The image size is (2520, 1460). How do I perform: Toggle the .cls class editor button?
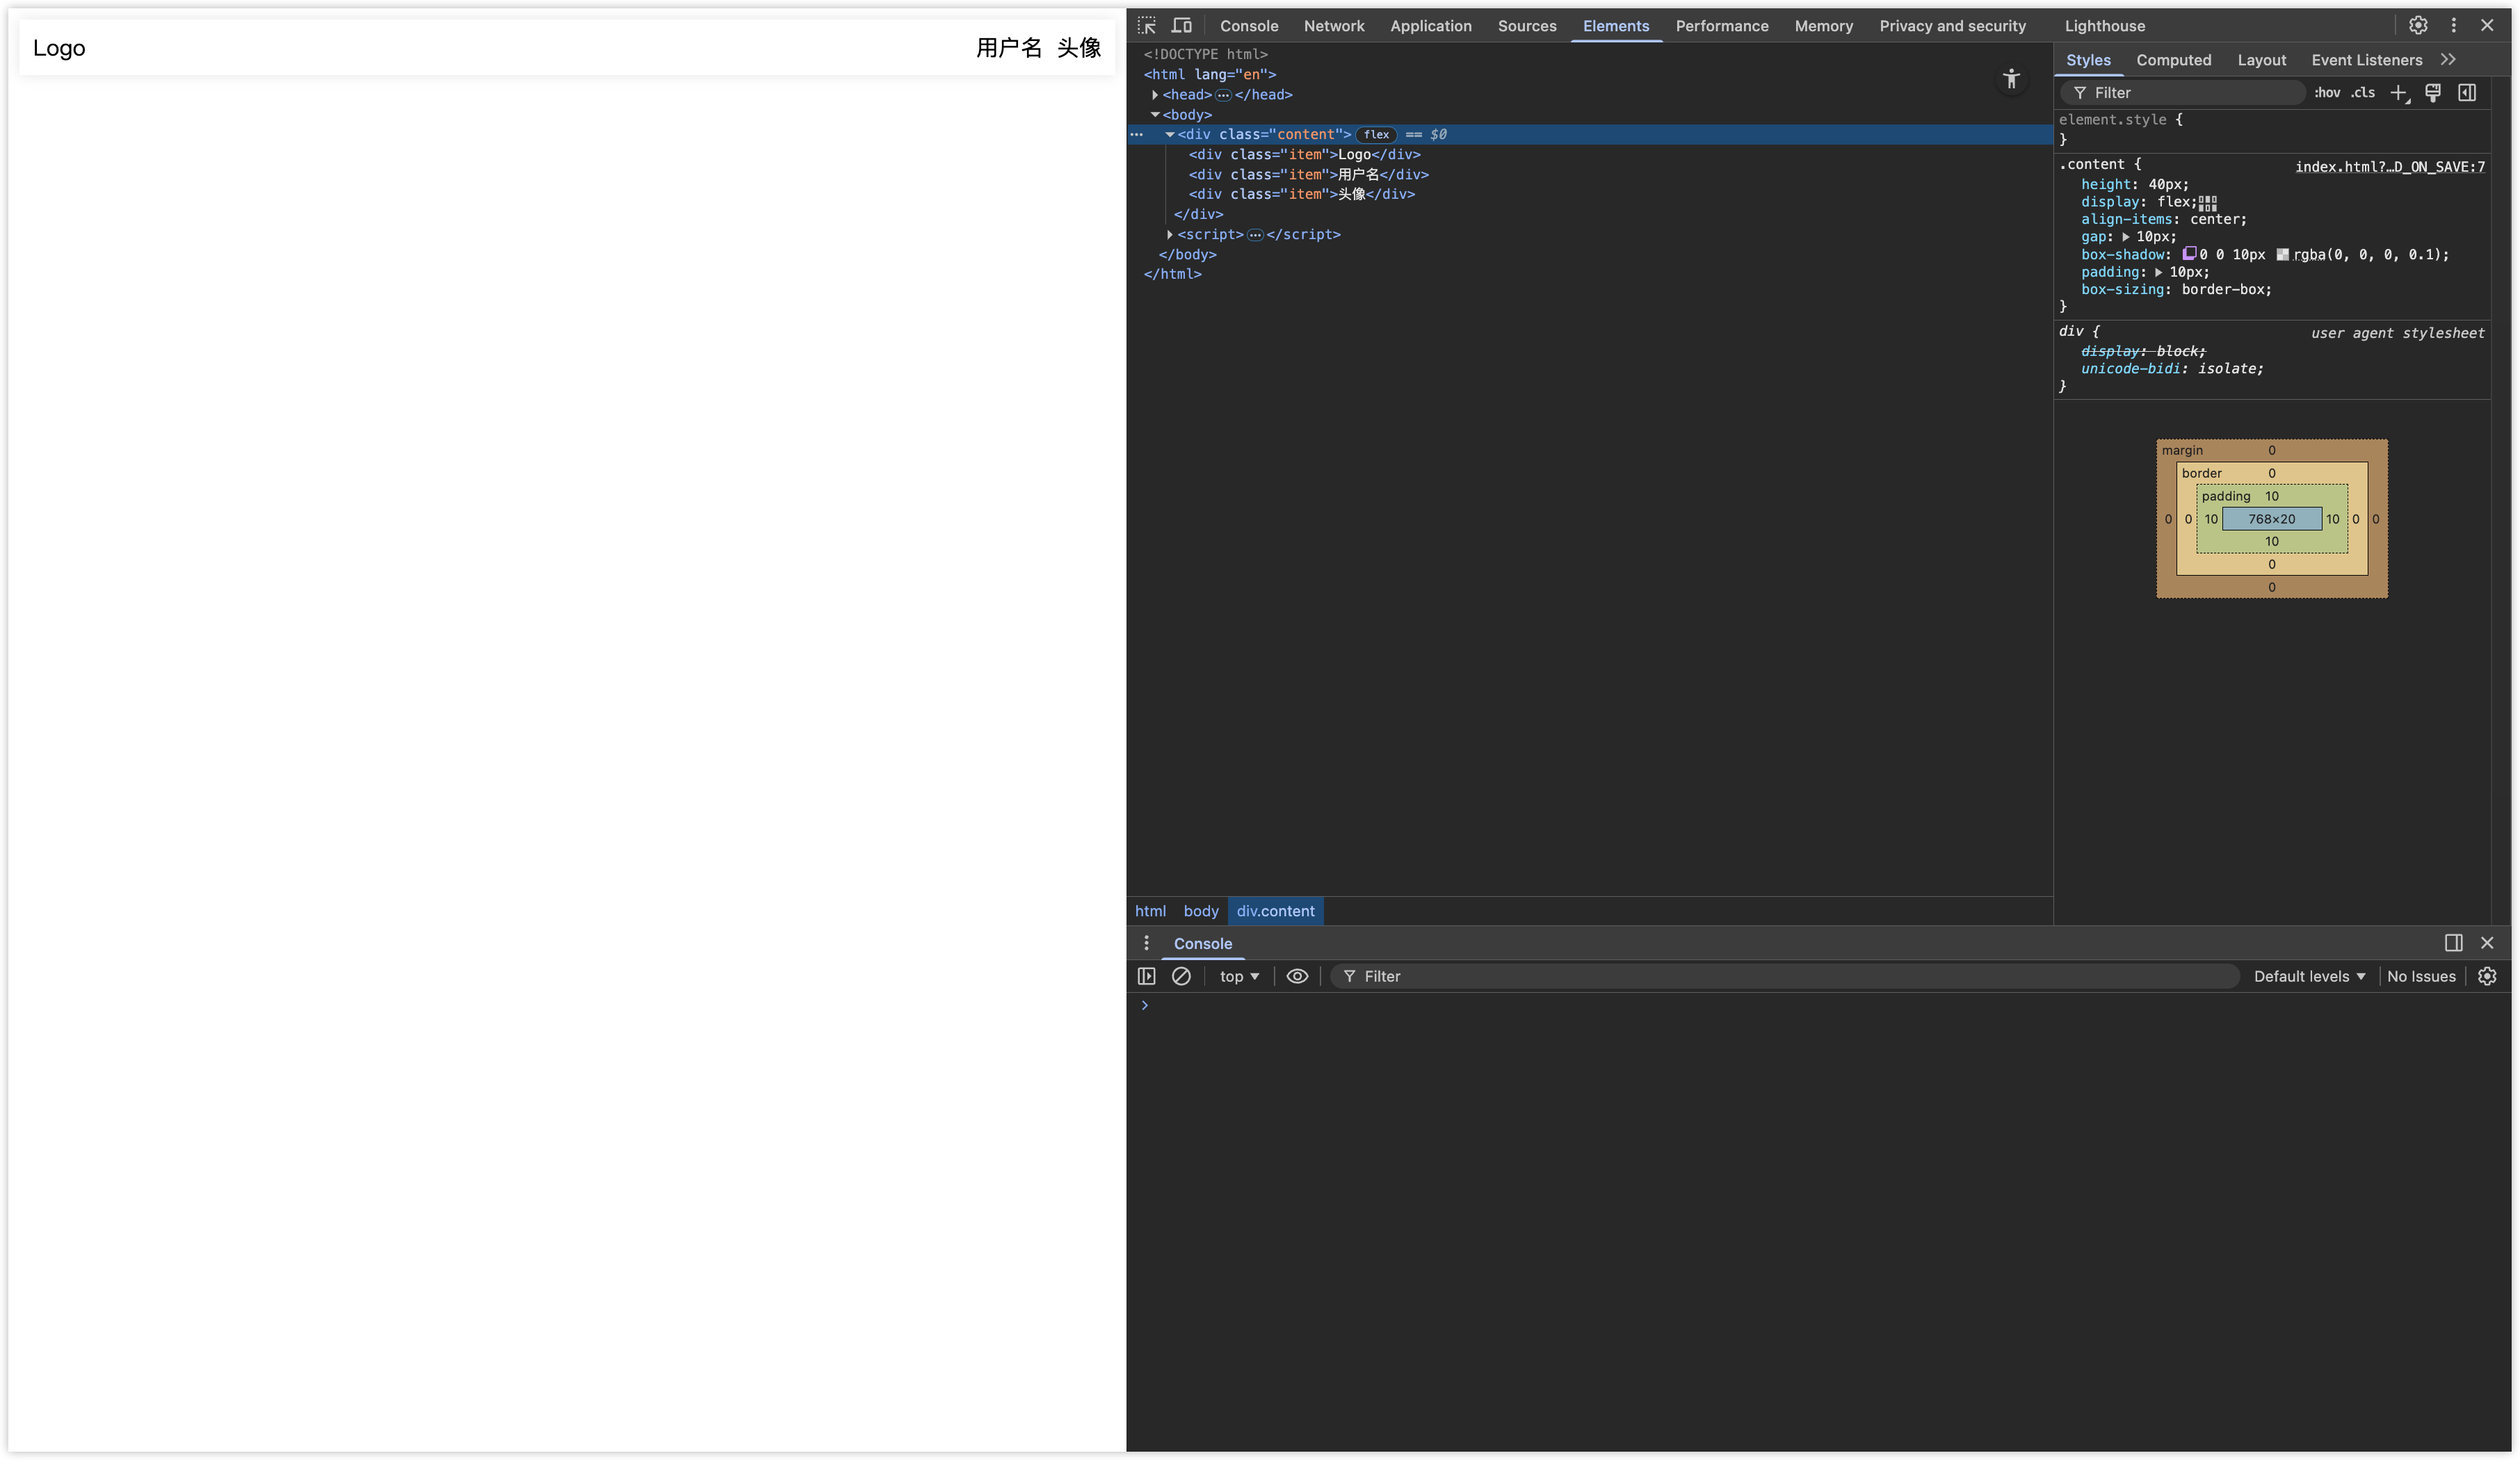2363,93
